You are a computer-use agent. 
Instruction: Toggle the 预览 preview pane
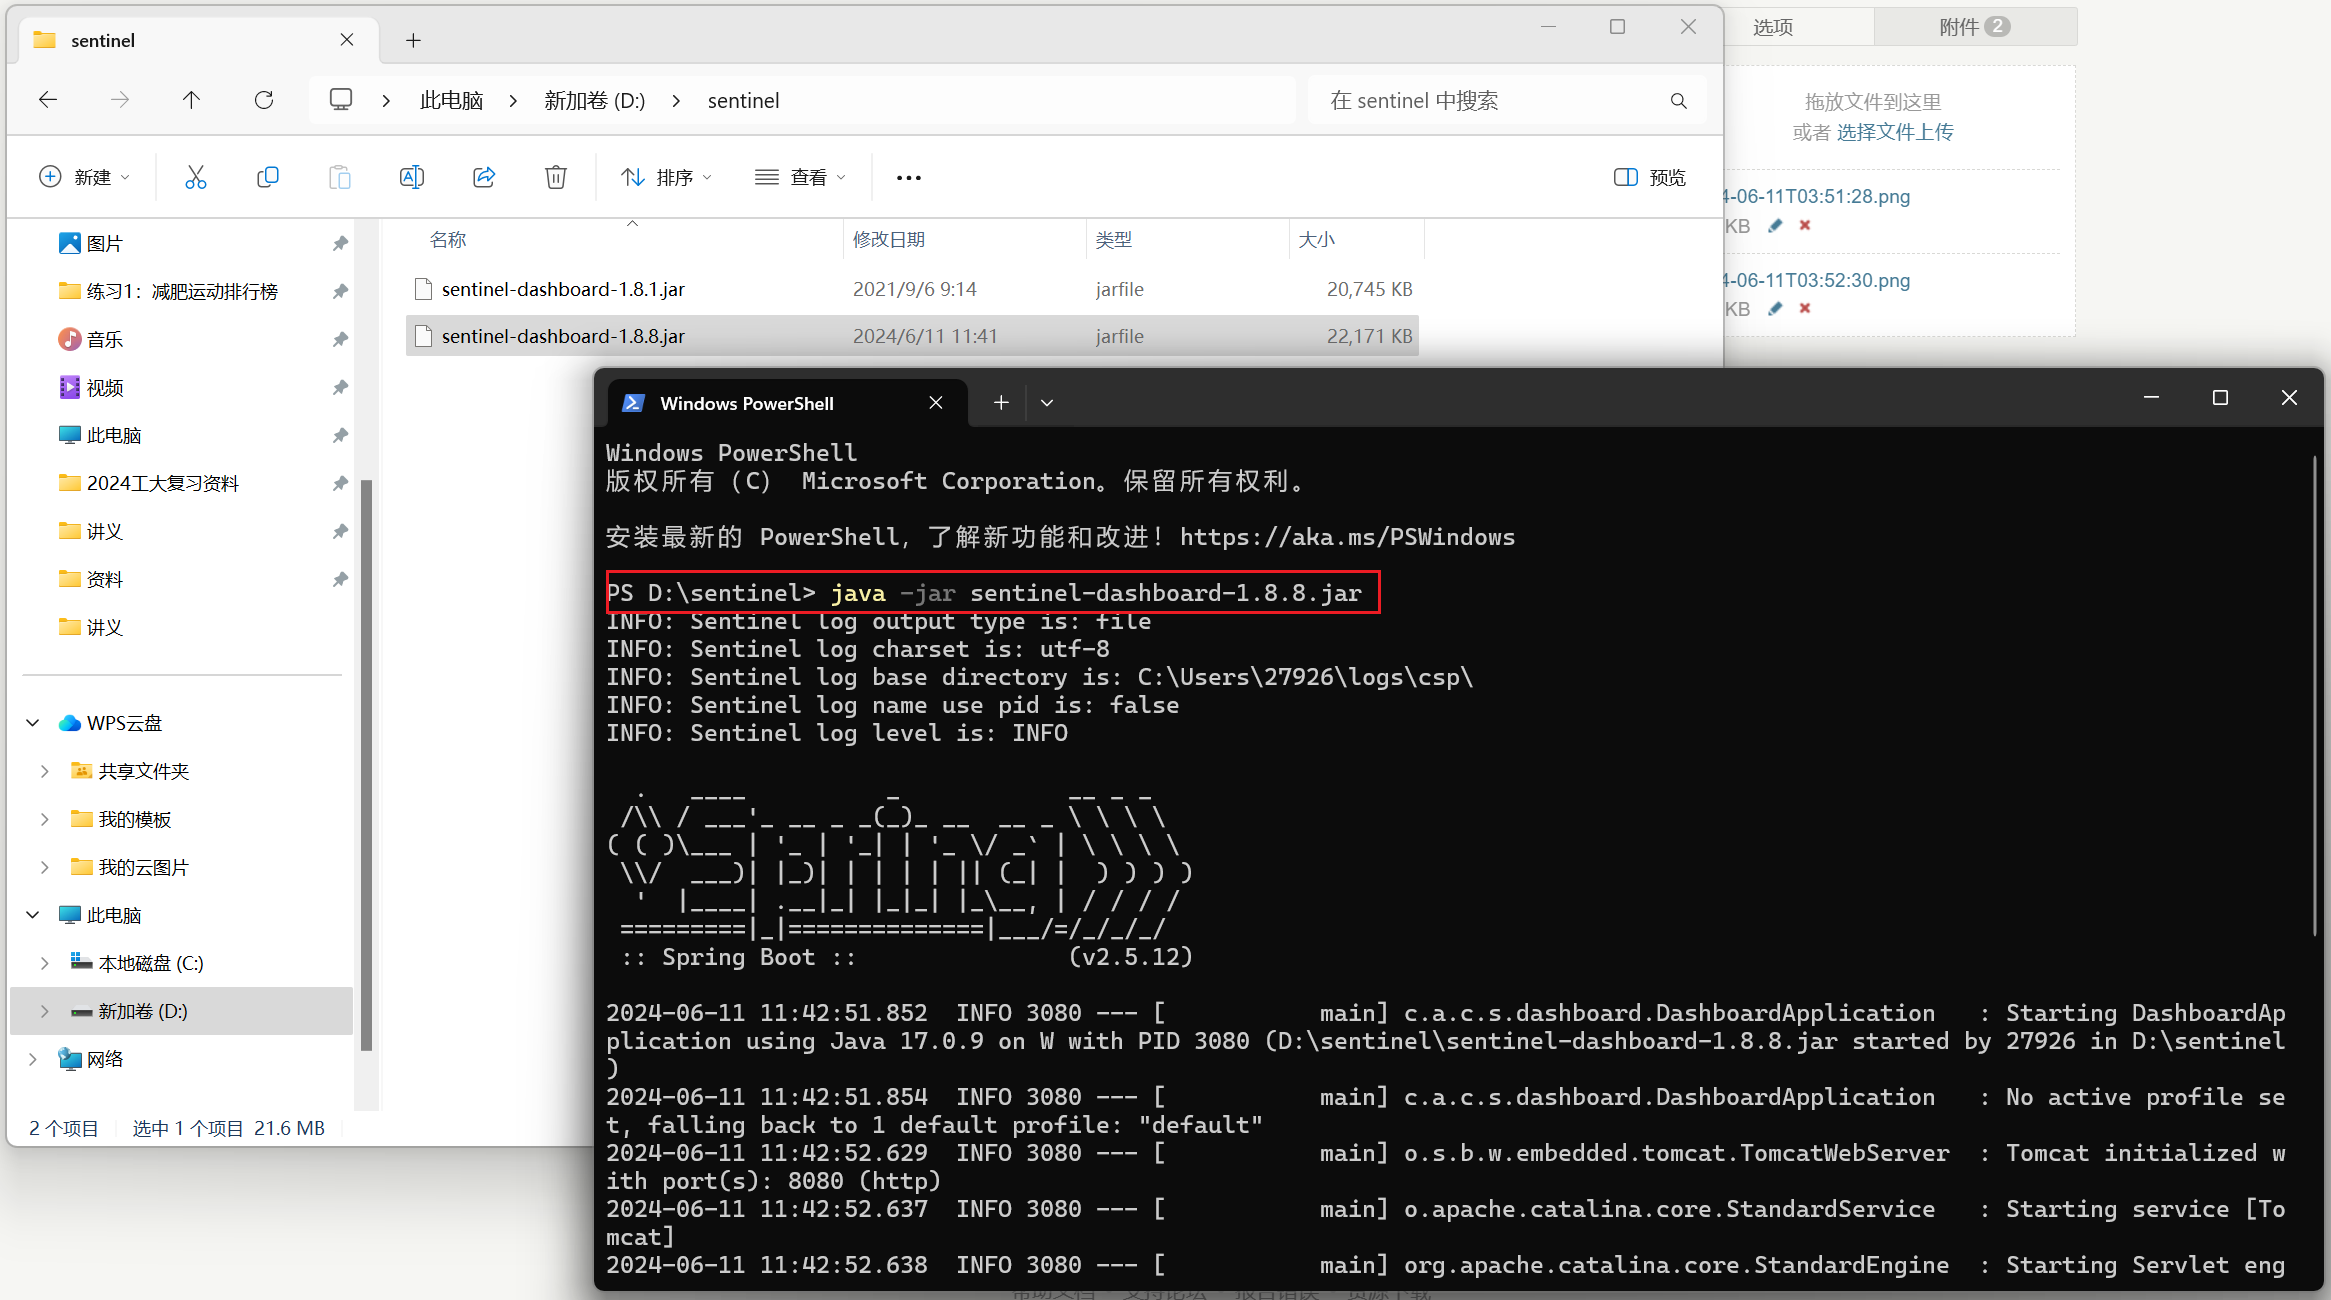pyautogui.click(x=1650, y=177)
